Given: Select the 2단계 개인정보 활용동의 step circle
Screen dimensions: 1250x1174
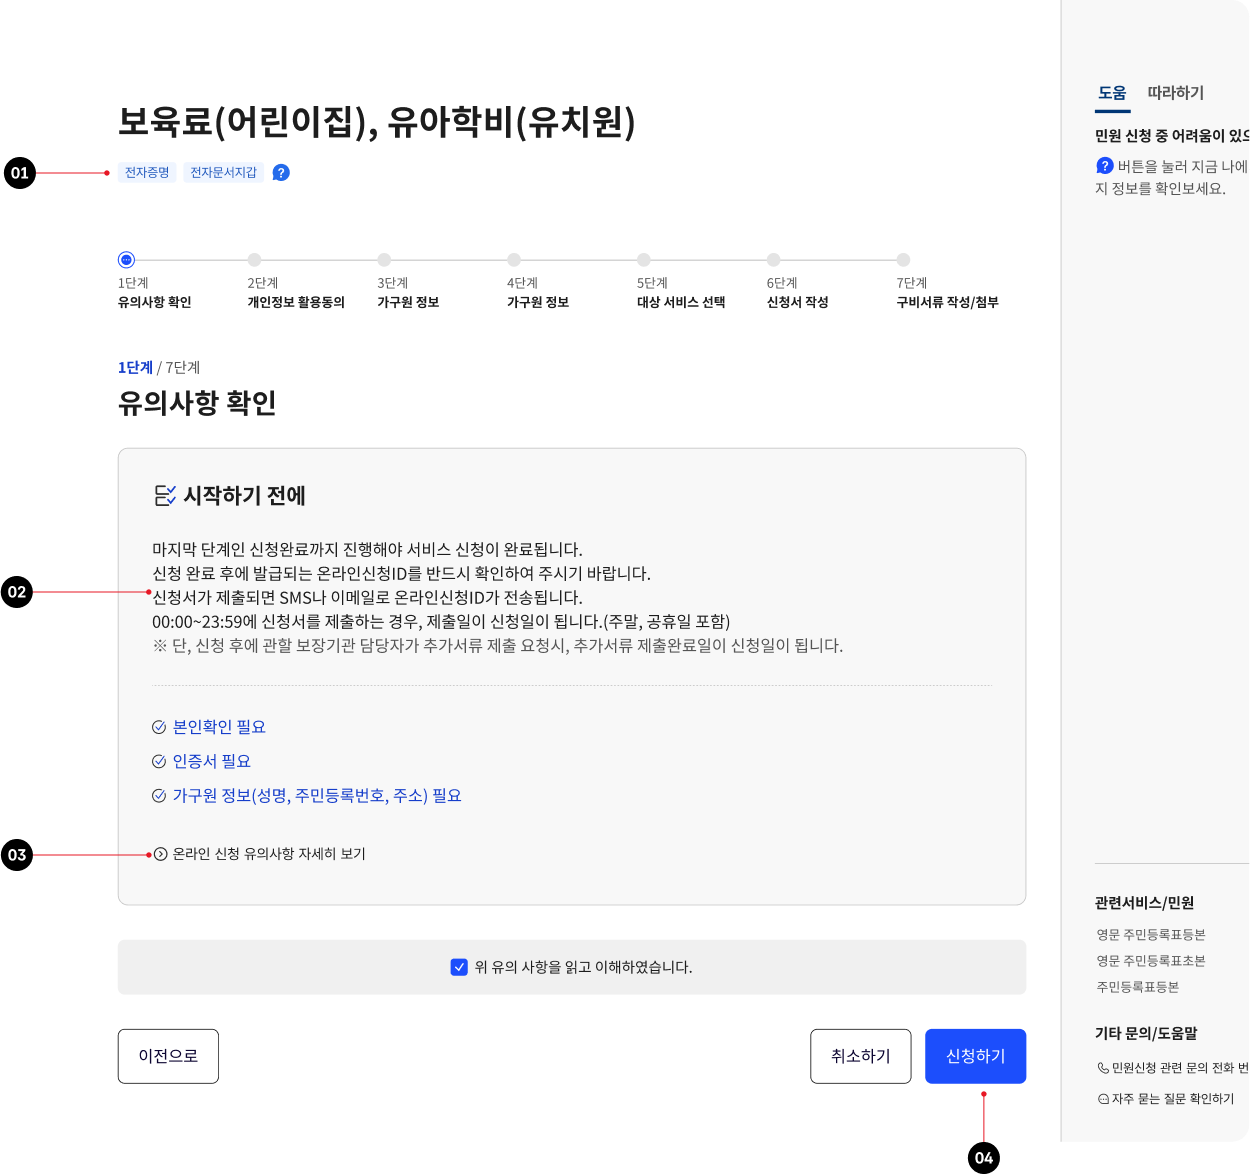Looking at the screenshot, I should click(255, 260).
